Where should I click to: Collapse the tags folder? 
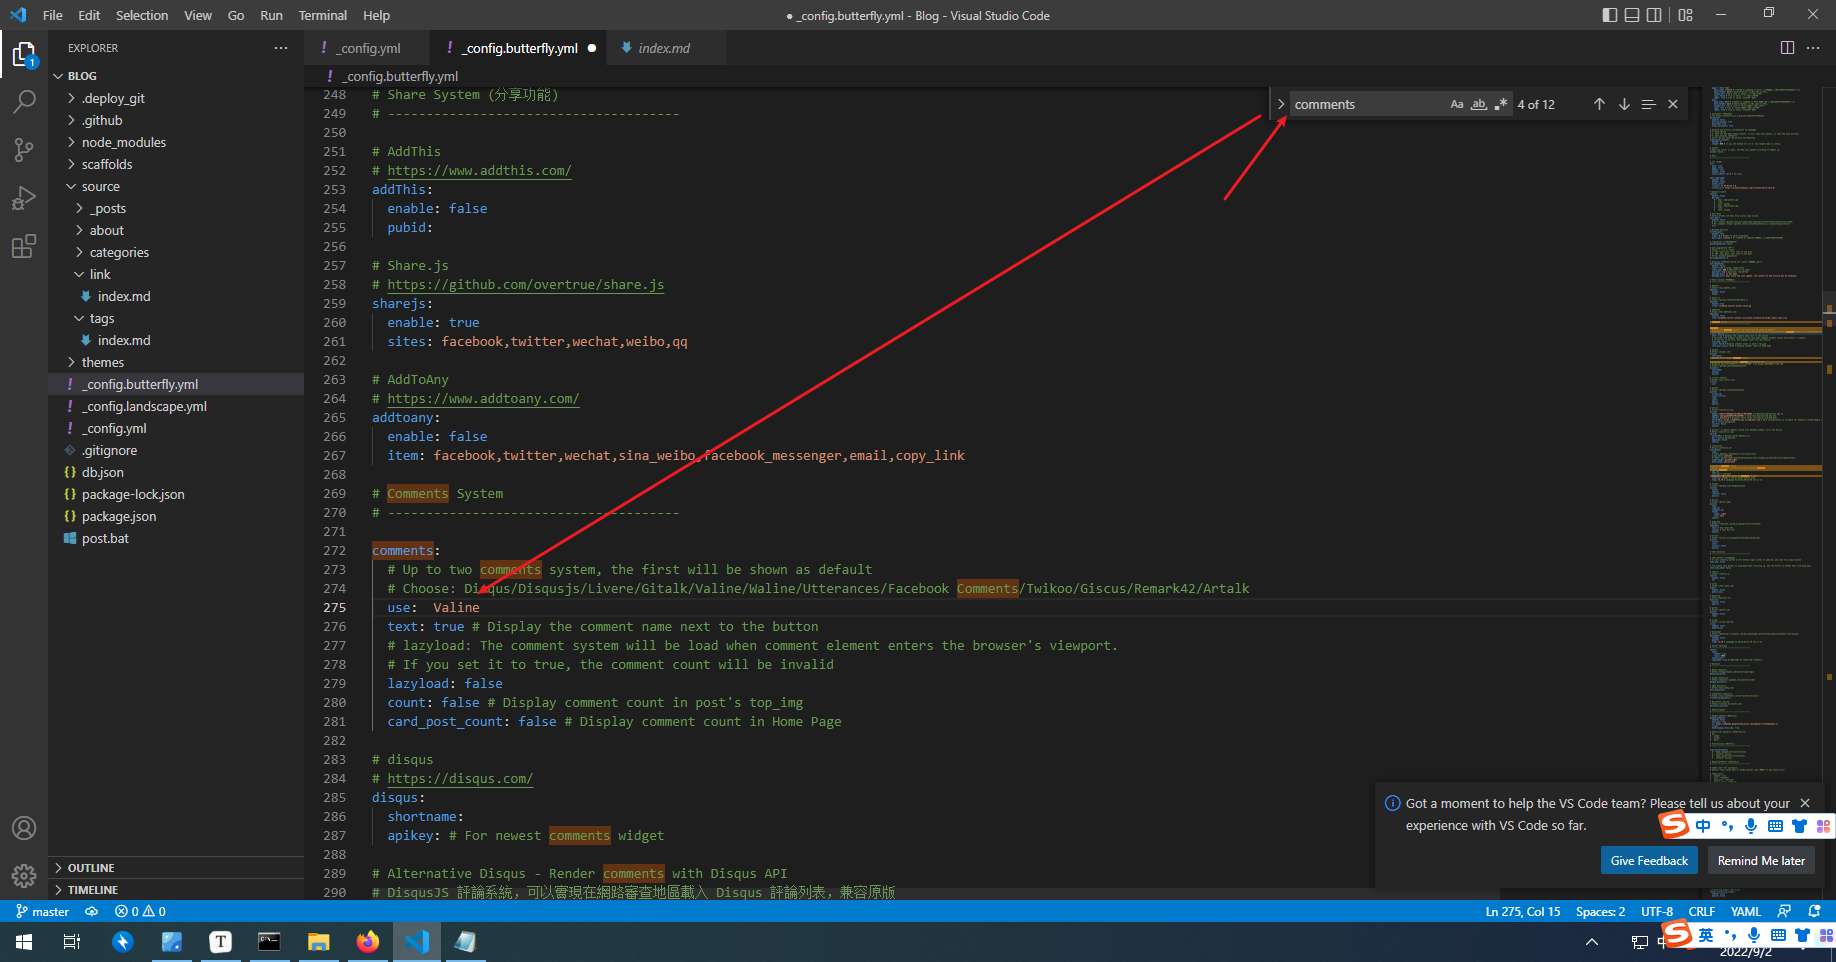[176, 318]
